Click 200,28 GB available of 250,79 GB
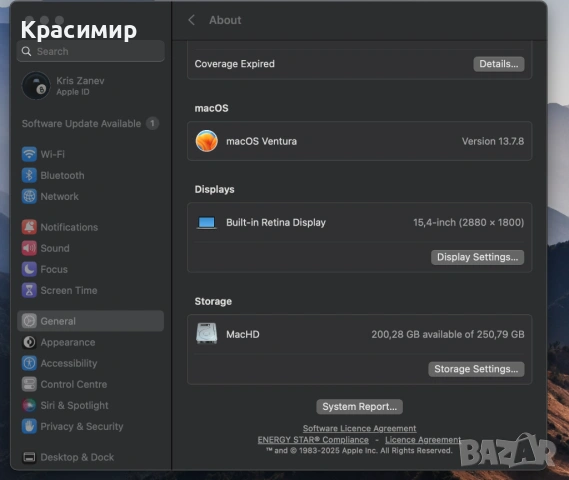Screen dimensions: 569x480 (448, 334)
